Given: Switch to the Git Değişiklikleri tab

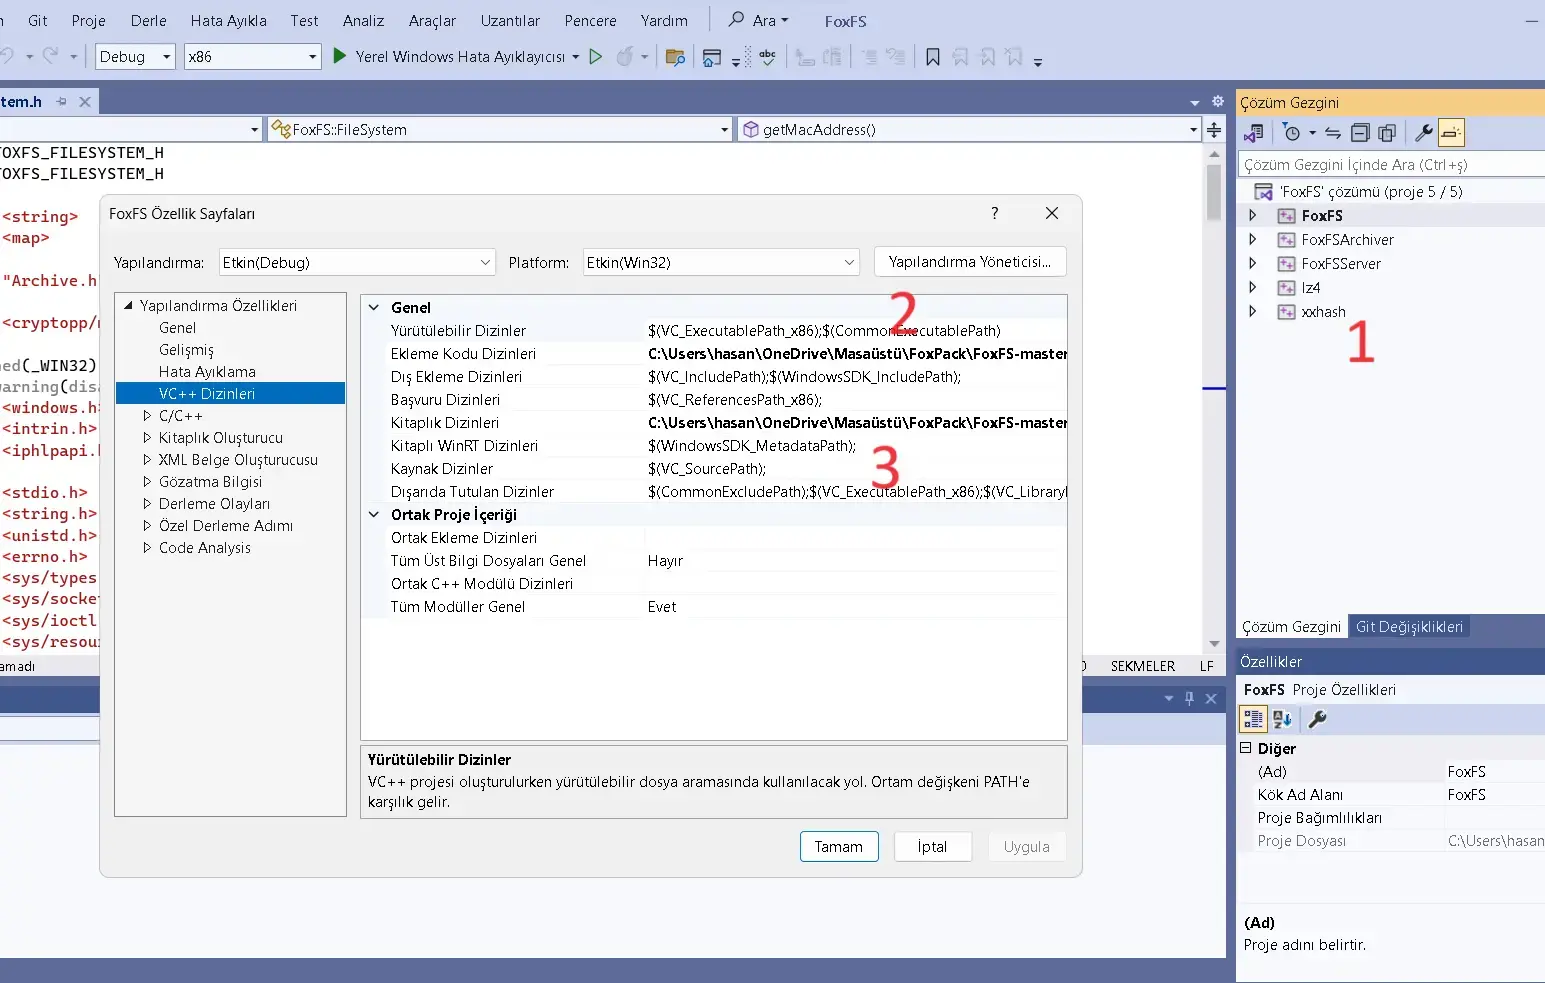Looking at the screenshot, I should 1409,627.
